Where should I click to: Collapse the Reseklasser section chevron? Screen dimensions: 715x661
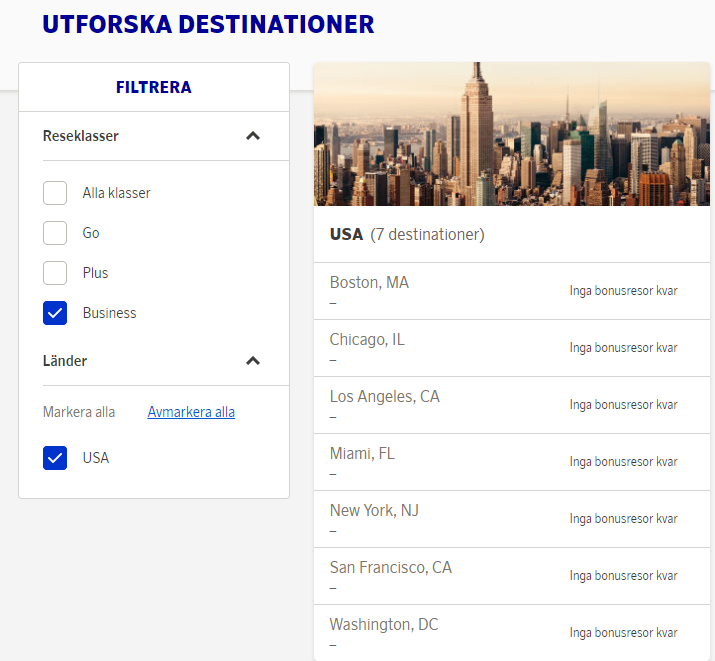[x=253, y=136]
